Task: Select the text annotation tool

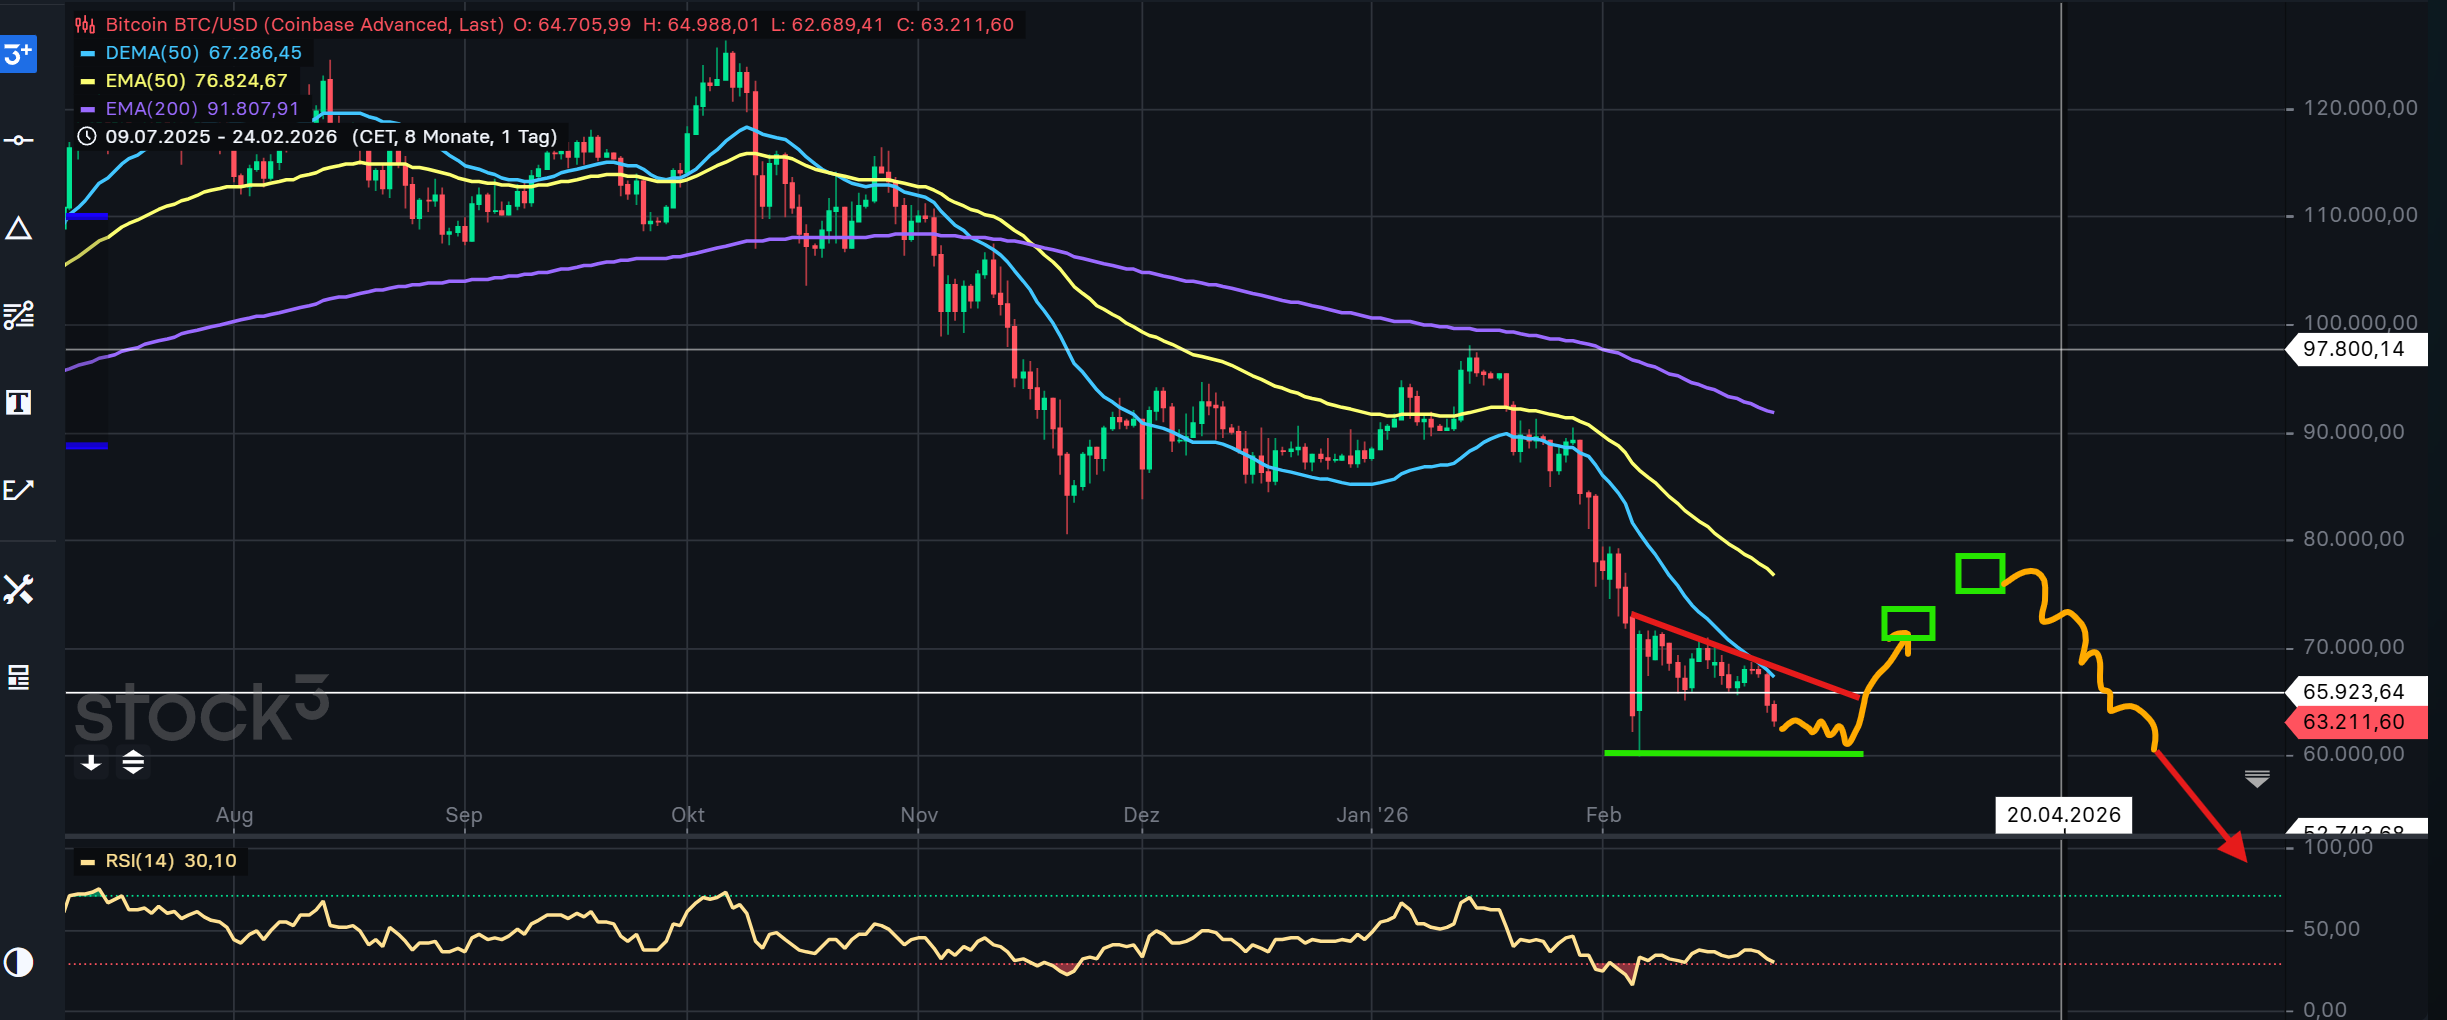Action: [x=18, y=403]
